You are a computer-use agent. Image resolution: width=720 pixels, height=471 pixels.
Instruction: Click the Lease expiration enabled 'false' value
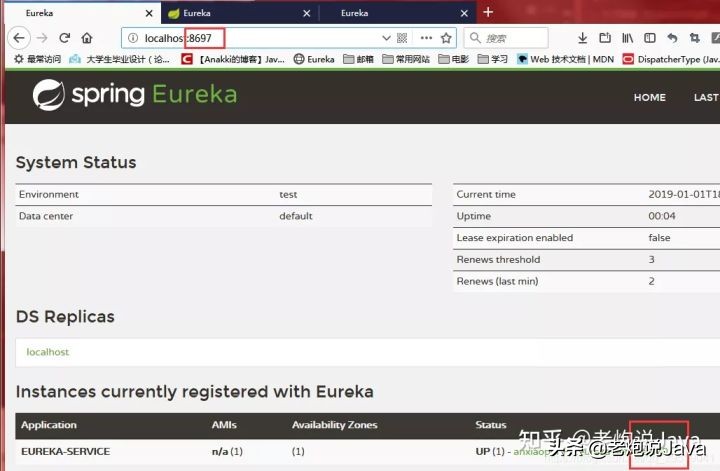point(659,238)
